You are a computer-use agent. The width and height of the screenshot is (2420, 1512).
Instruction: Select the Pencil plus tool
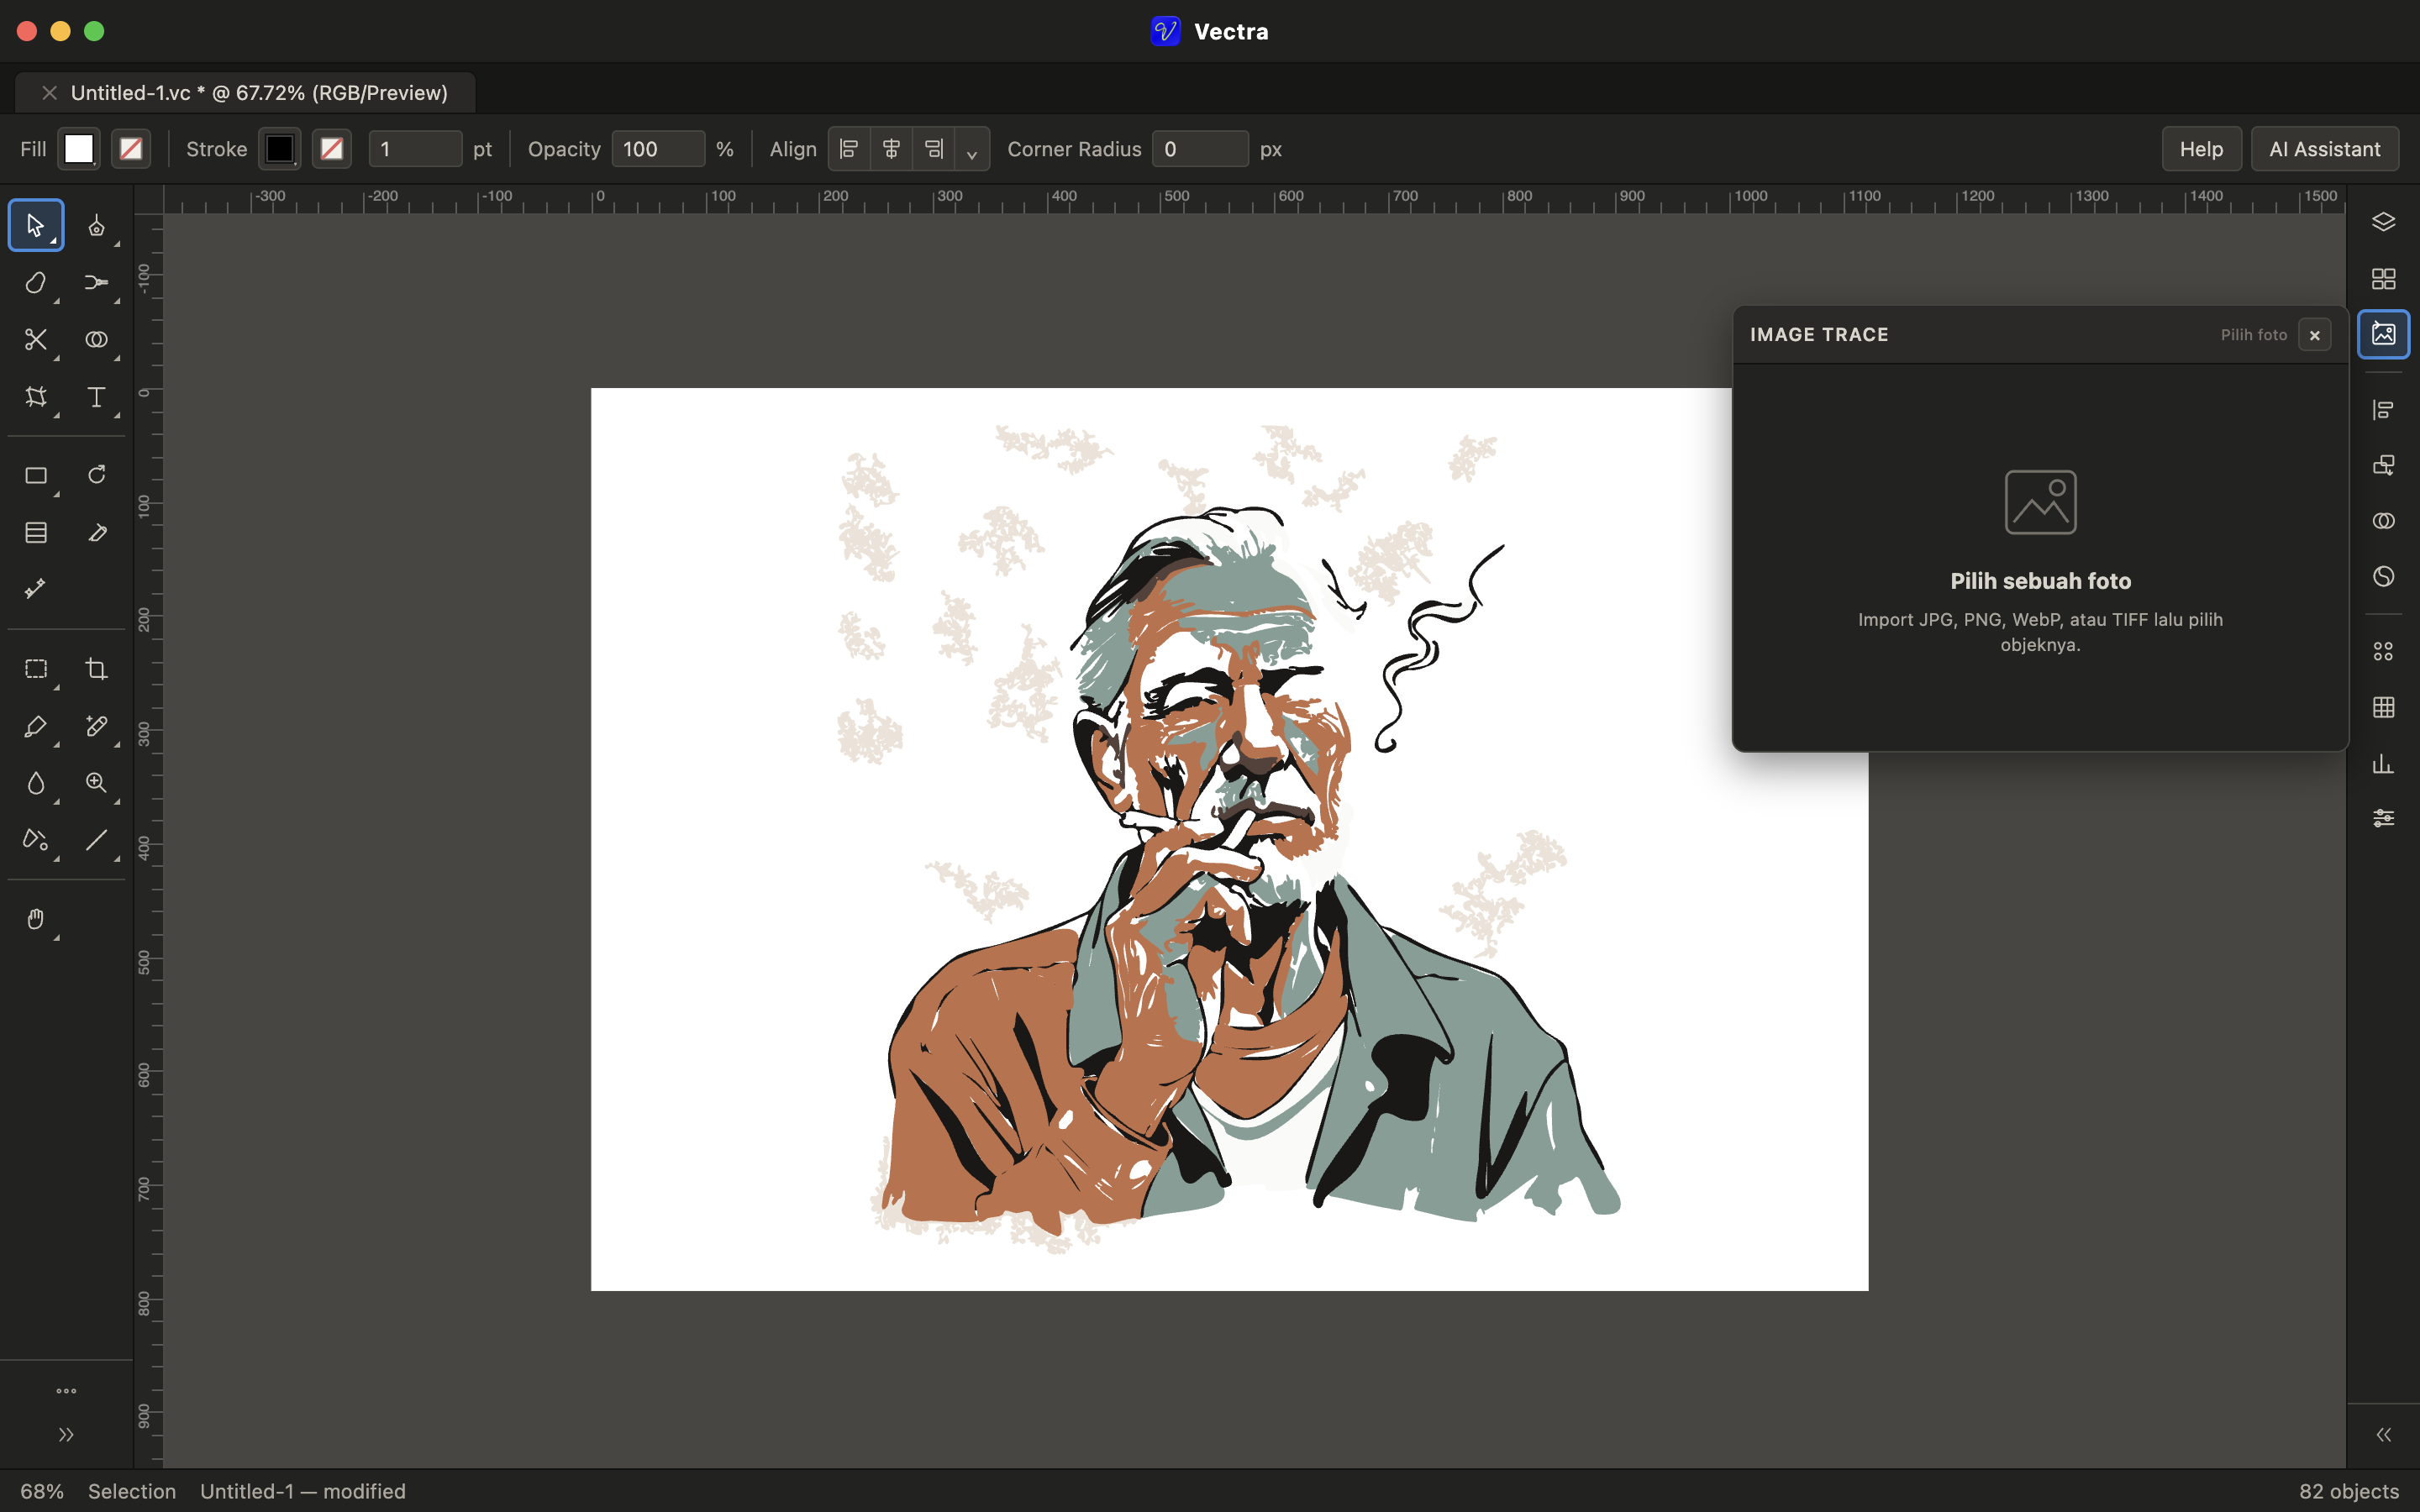[x=96, y=726]
